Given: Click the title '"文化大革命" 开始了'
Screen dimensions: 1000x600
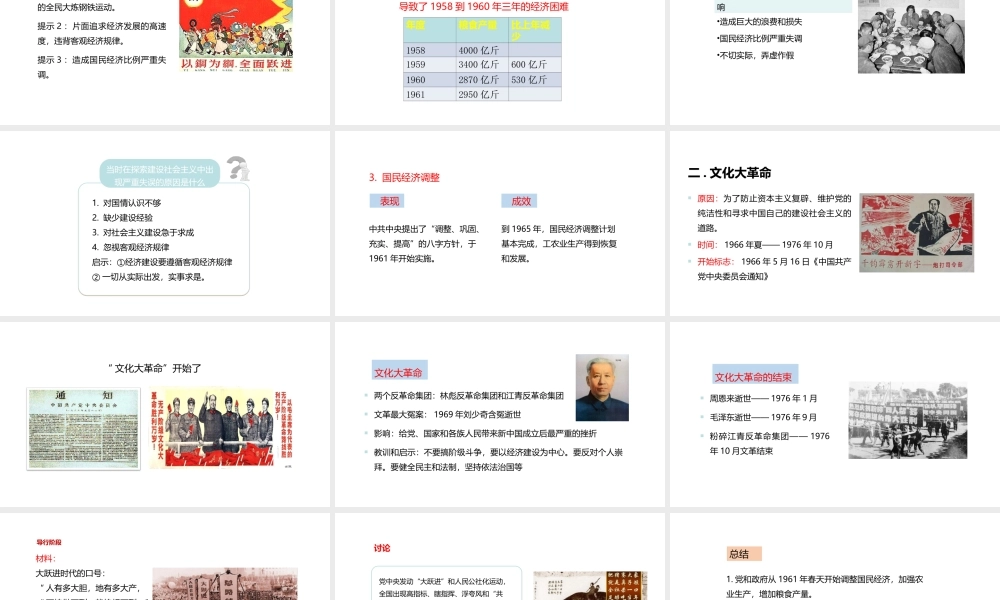Looking at the screenshot, I should click(154, 369).
